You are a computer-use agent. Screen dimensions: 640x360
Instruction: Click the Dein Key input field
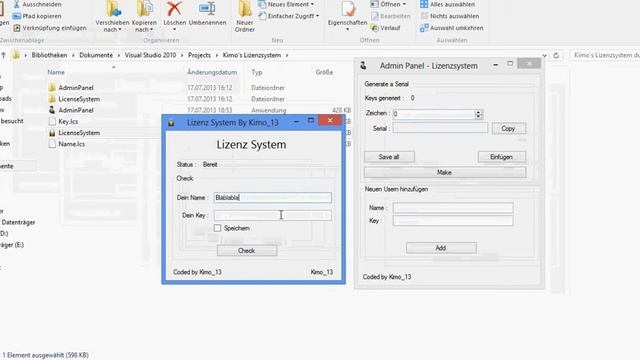[273, 216]
